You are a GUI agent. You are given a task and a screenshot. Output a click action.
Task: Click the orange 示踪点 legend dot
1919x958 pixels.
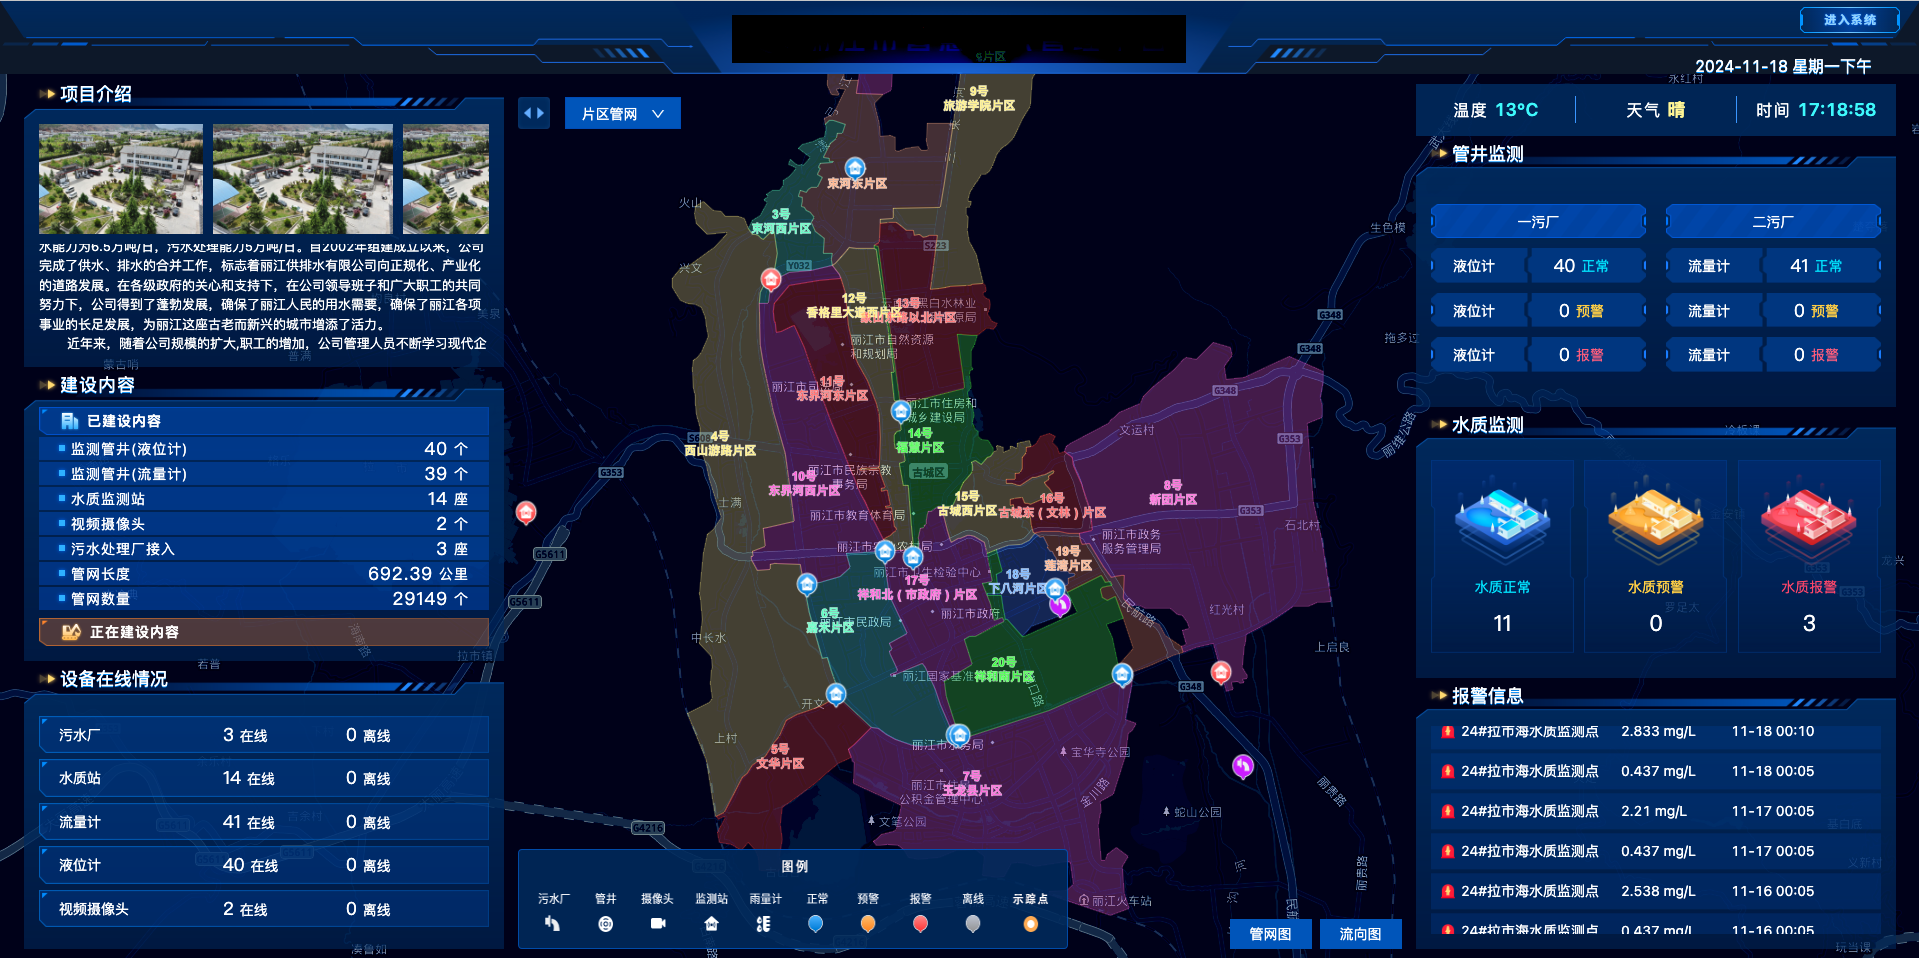[1030, 924]
